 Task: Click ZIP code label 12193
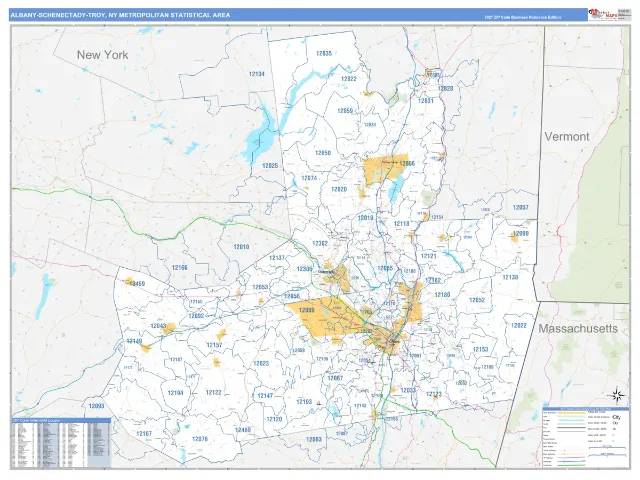[x=304, y=402]
